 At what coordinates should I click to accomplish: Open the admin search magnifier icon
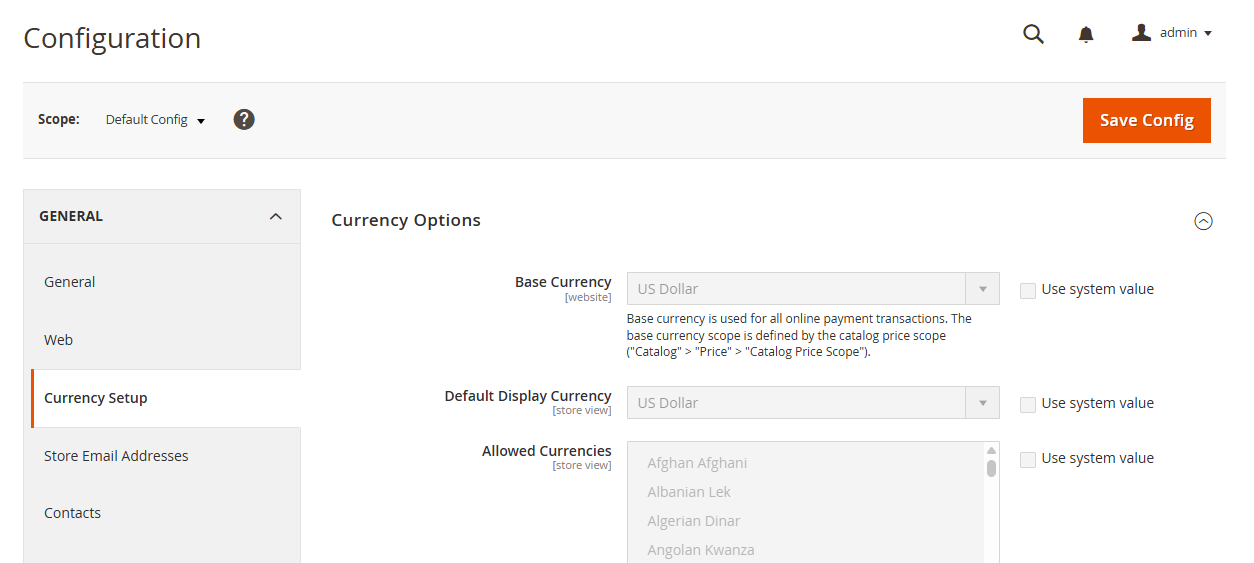[1033, 34]
